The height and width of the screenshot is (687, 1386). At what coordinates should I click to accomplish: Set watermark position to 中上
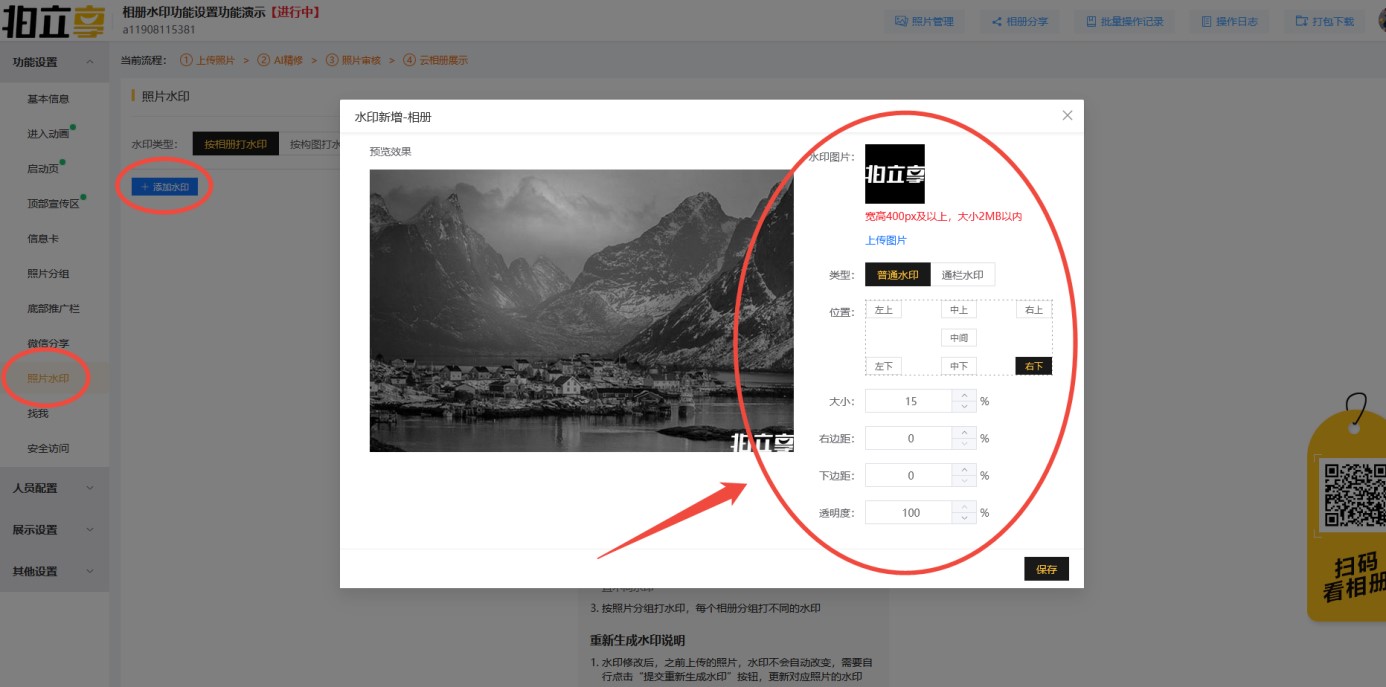click(958, 310)
